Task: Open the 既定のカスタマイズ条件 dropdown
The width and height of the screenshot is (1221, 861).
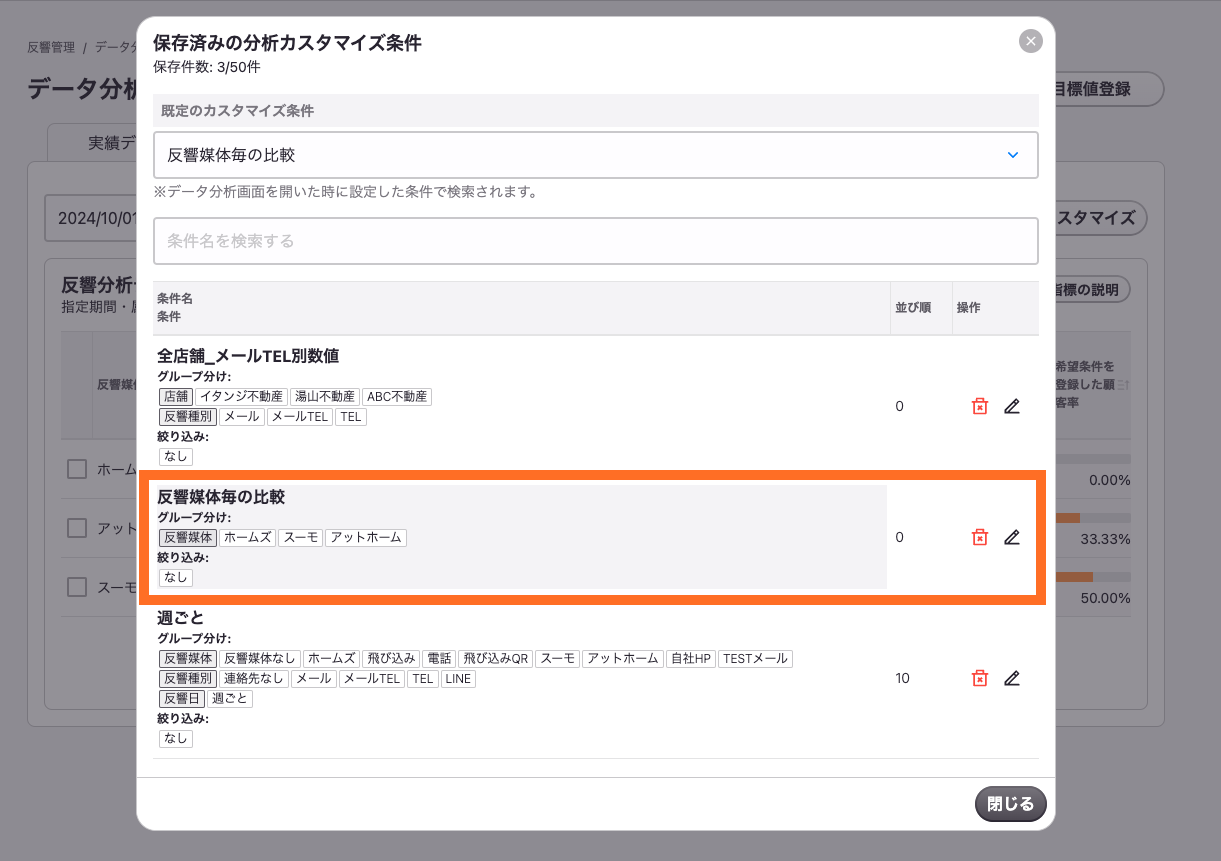Action: click(x=596, y=155)
